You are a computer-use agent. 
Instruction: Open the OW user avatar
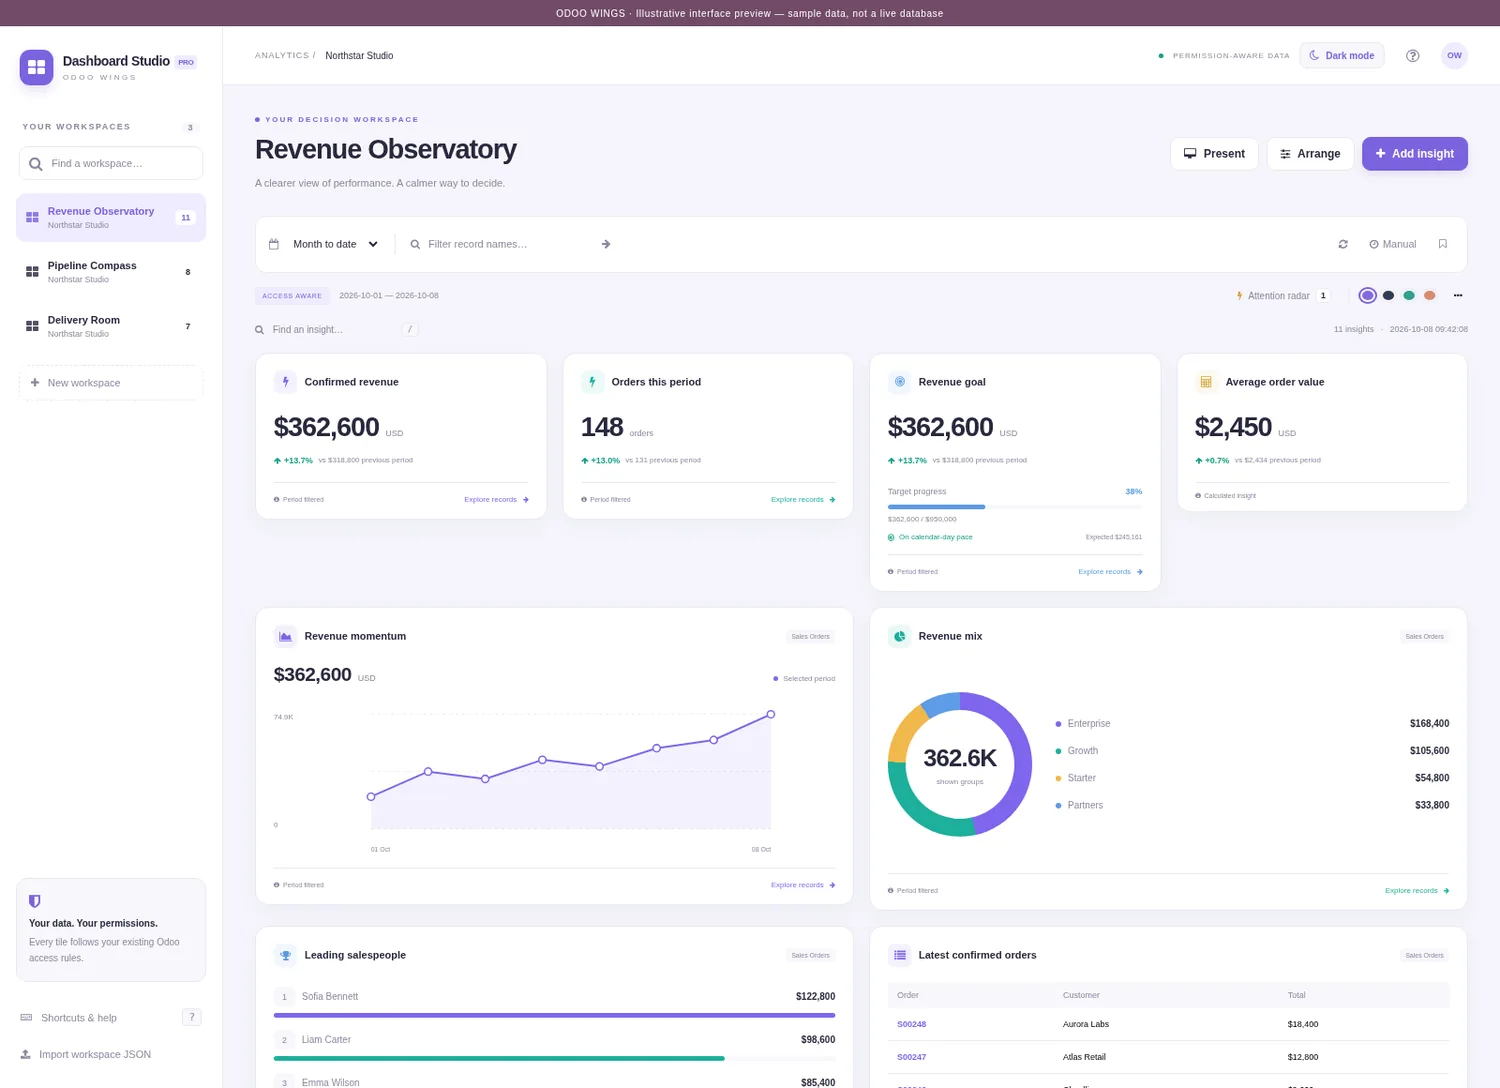[x=1454, y=56]
